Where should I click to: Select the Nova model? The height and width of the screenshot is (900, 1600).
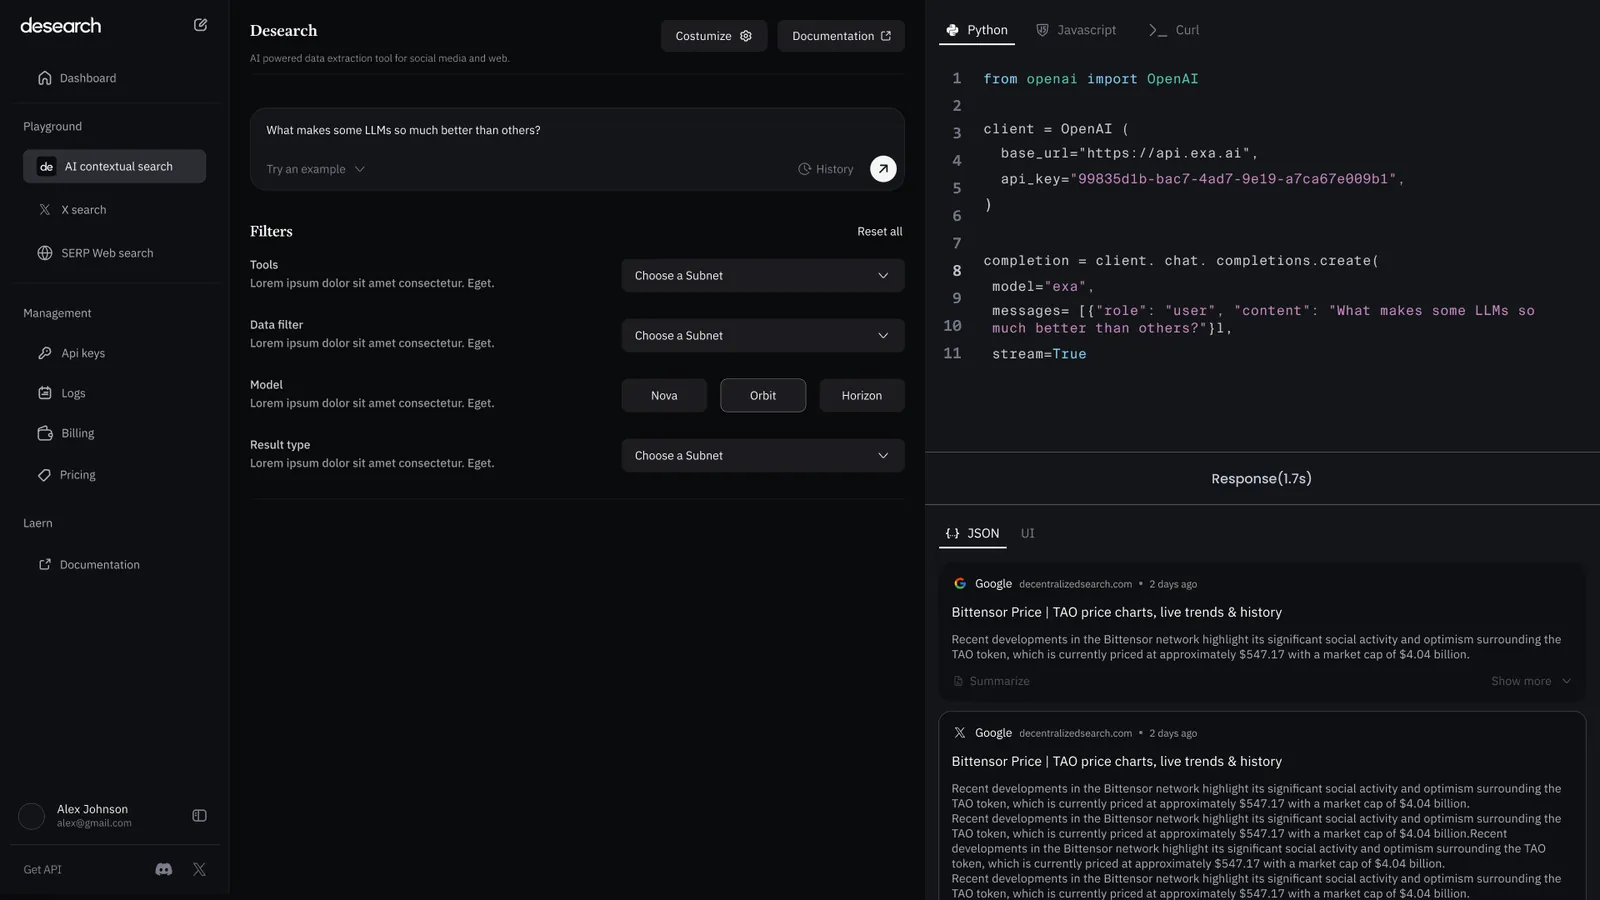coord(664,396)
